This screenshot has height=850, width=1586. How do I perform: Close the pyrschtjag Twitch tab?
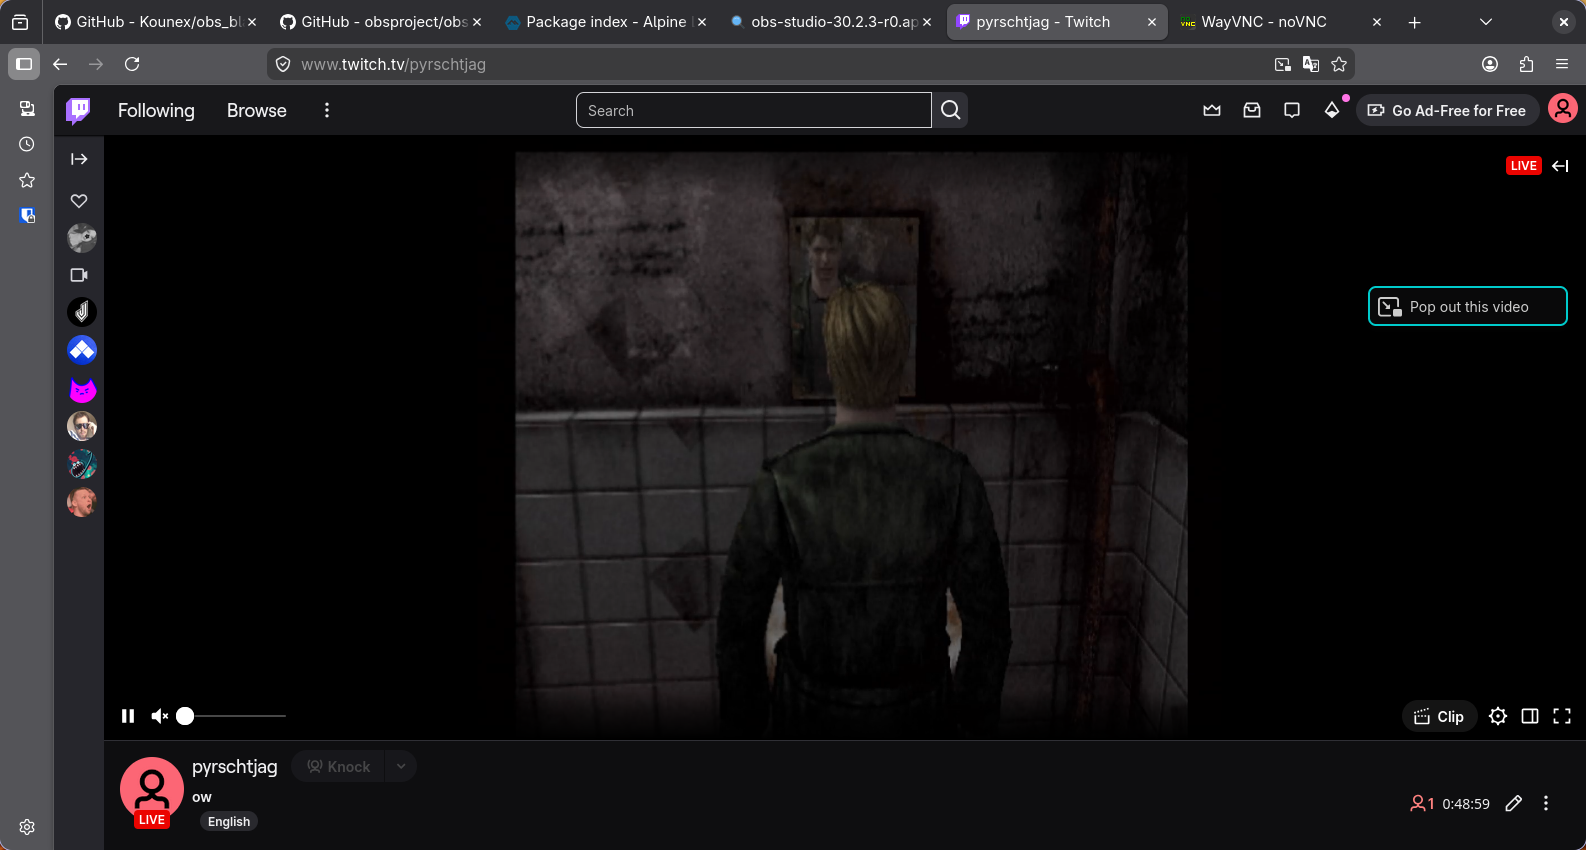[1152, 22]
